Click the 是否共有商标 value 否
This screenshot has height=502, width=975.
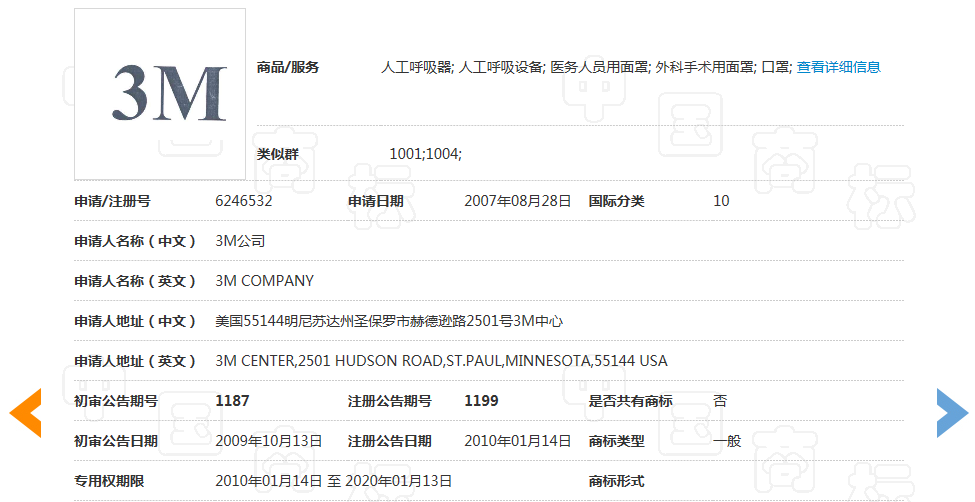pyautogui.click(x=720, y=401)
